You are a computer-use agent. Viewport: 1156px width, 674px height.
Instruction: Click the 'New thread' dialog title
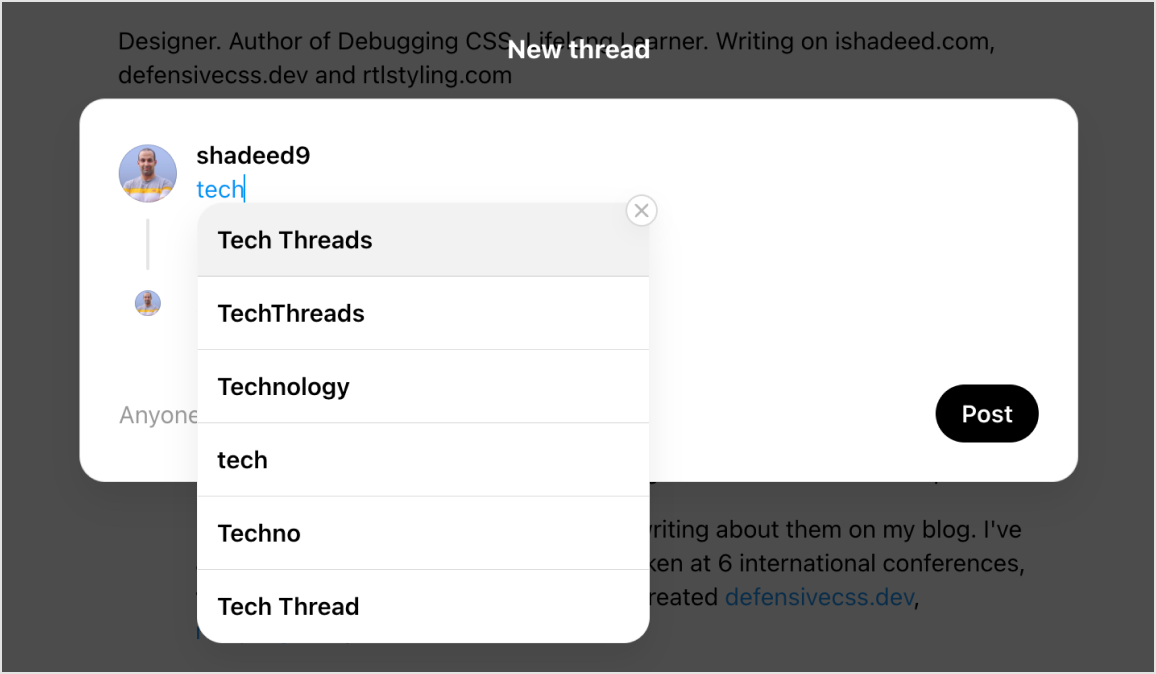(578, 48)
